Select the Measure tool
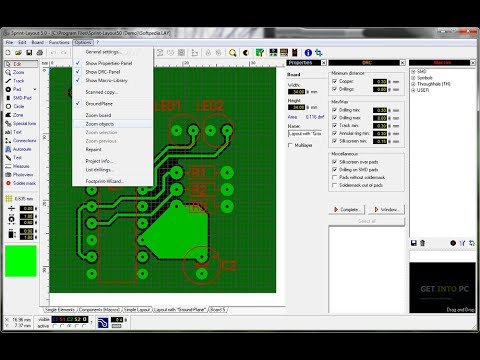The width and height of the screenshot is (480, 360). [17, 166]
